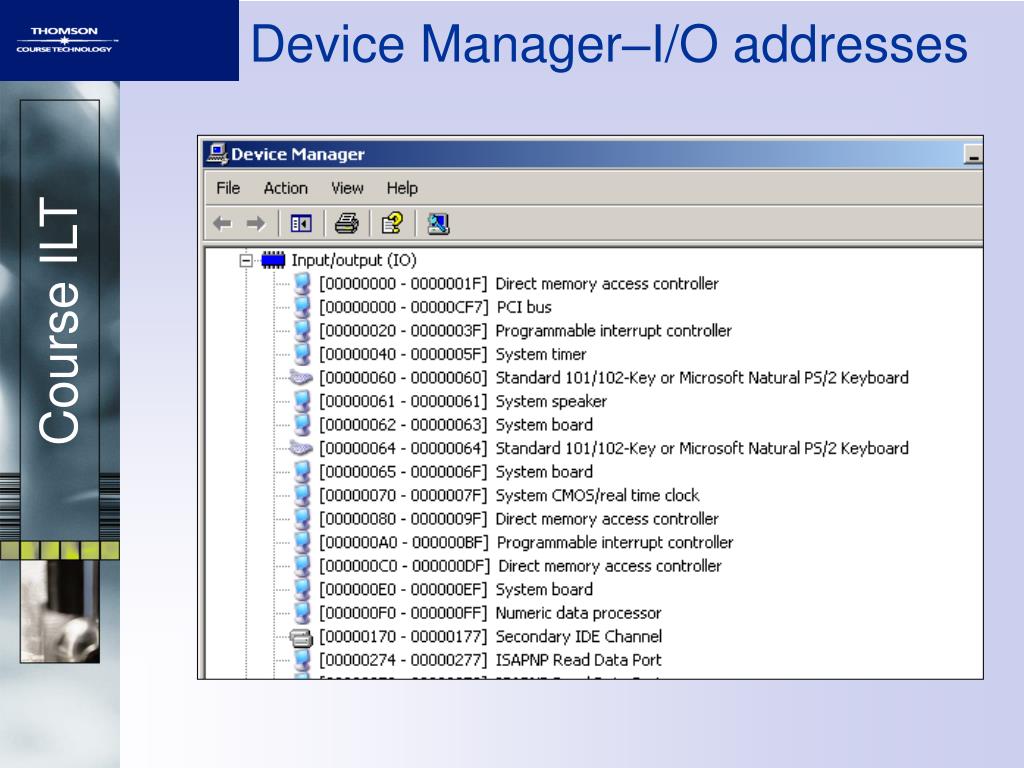
Task: Click the Input/output (IO) chip icon
Action: click(x=273, y=260)
